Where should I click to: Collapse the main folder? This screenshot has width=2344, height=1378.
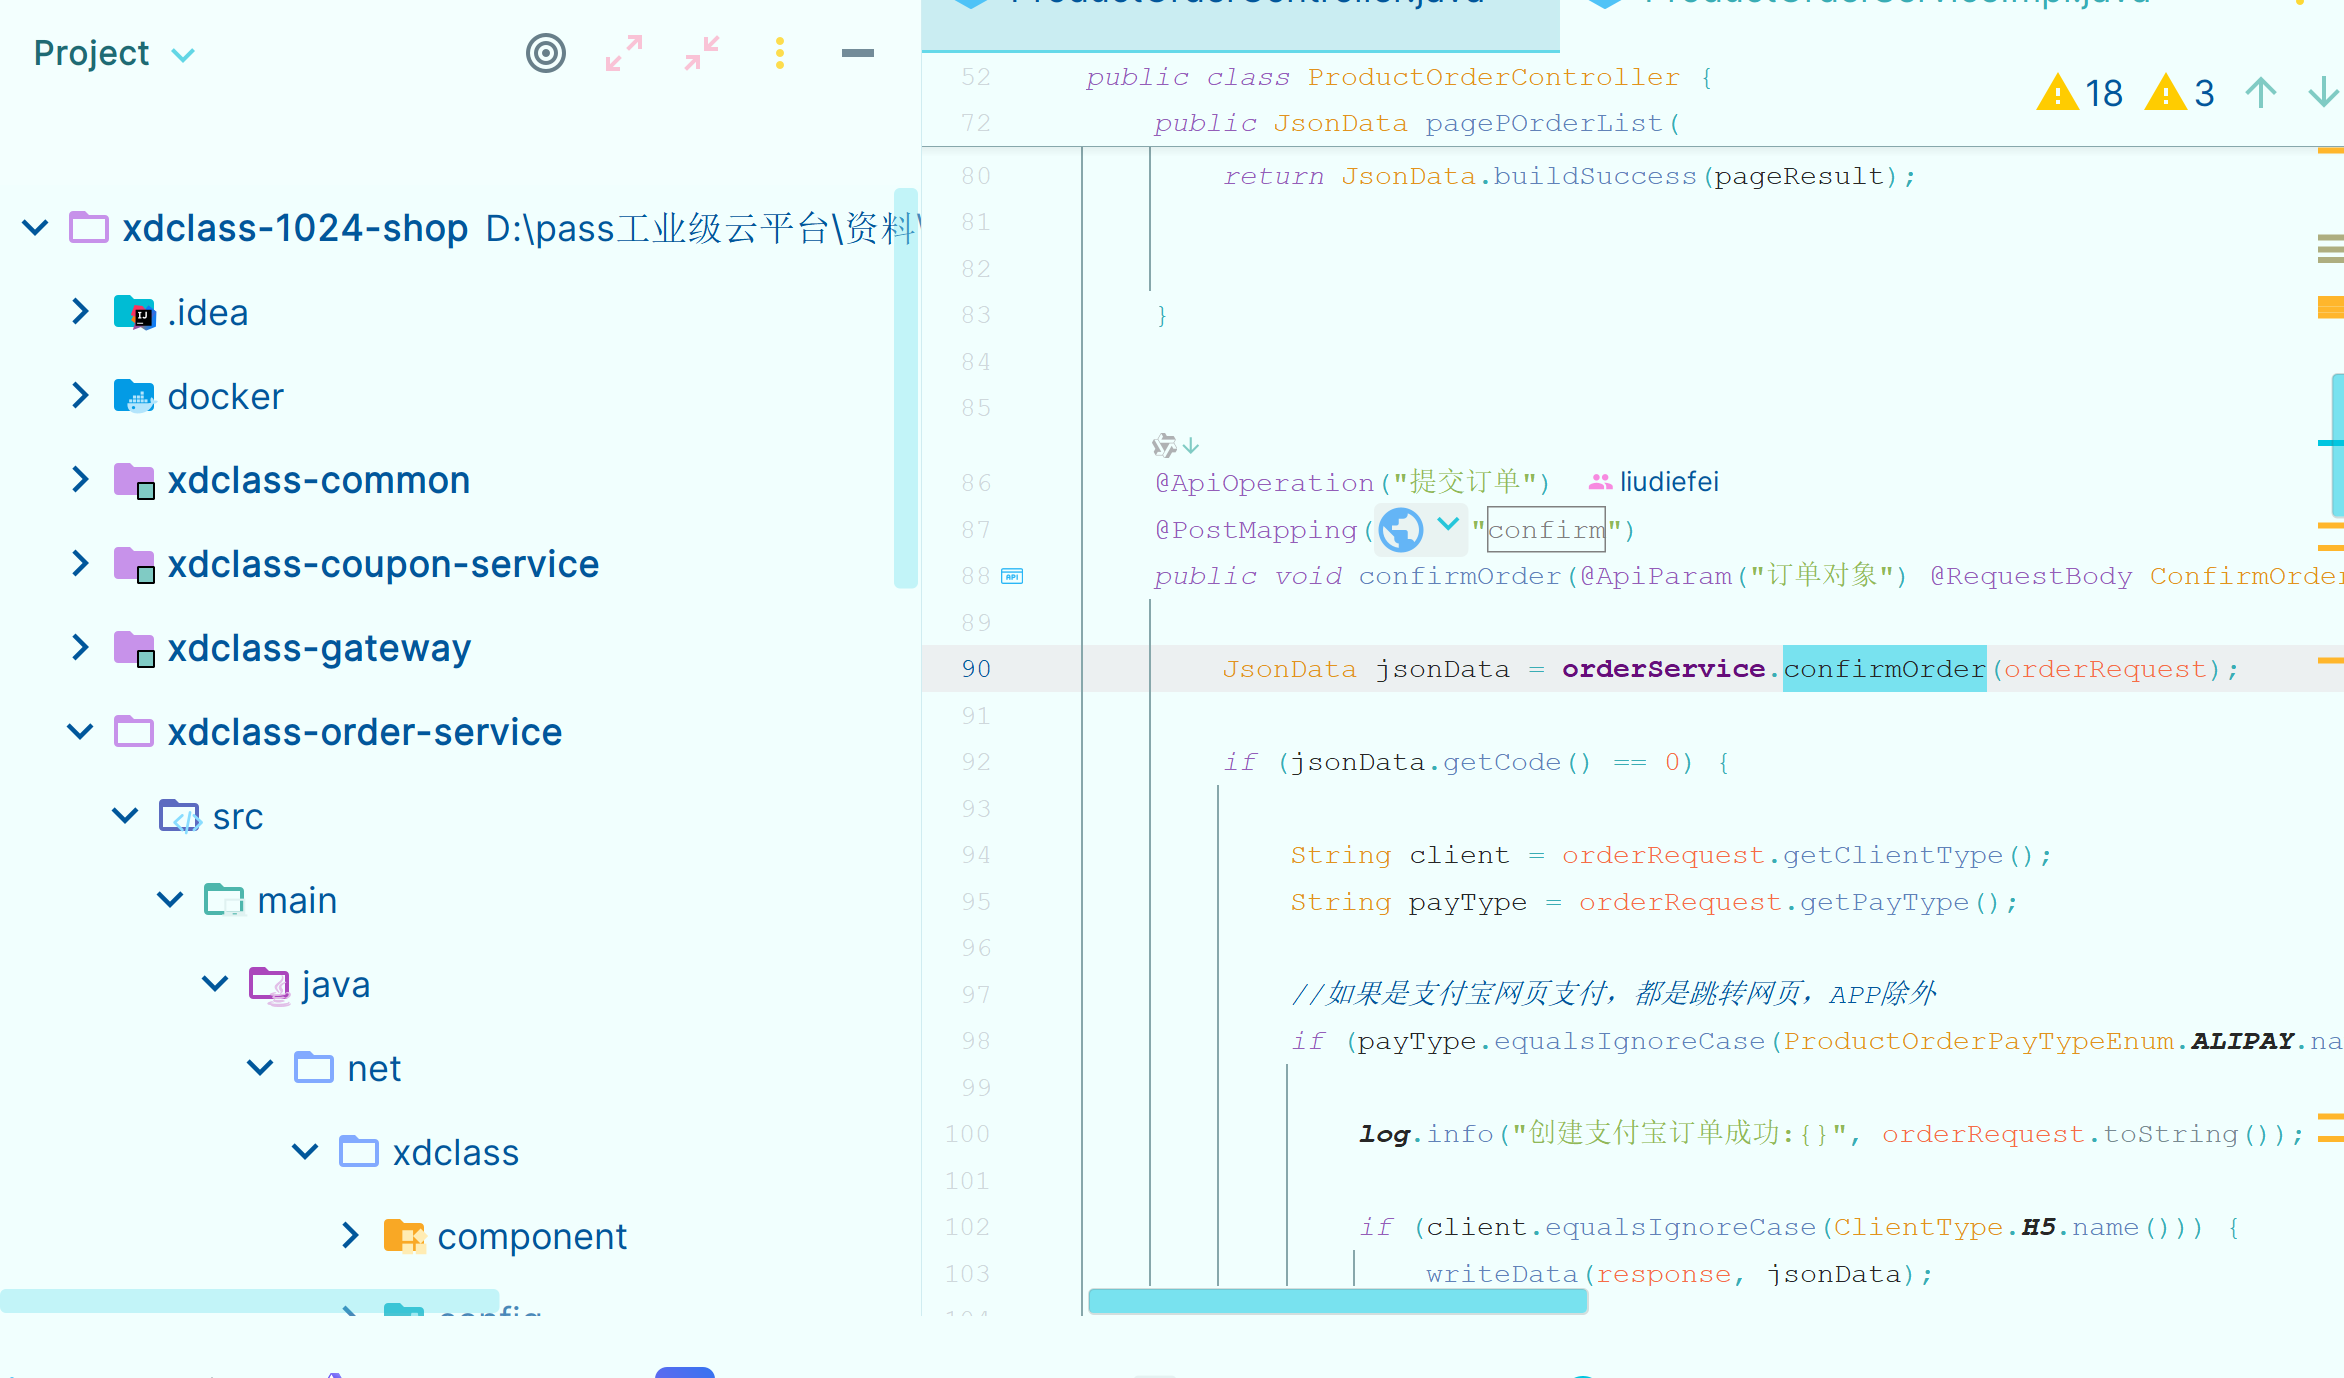coord(170,900)
